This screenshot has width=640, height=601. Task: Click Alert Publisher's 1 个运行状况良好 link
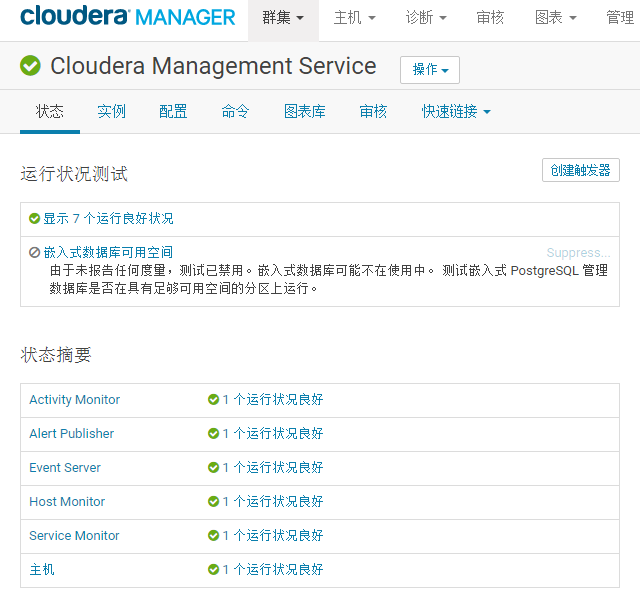point(273,433)
